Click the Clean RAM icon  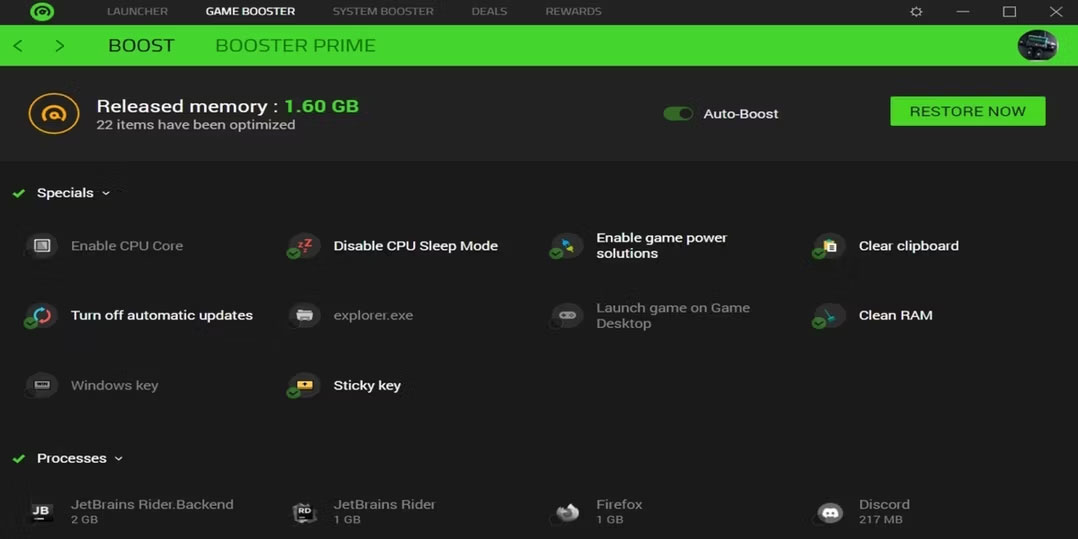[x=829, y=316]
